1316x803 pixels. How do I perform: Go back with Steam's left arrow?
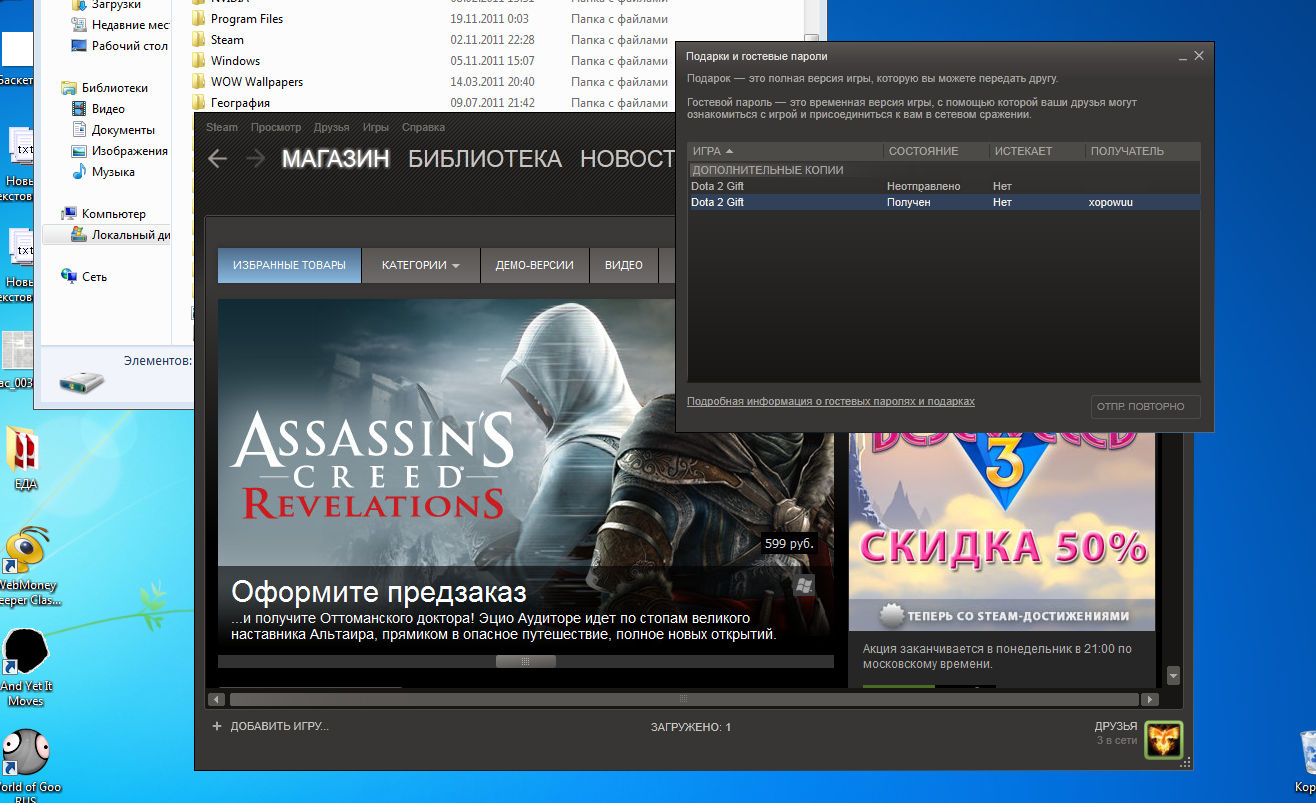[x=217, y=158]
